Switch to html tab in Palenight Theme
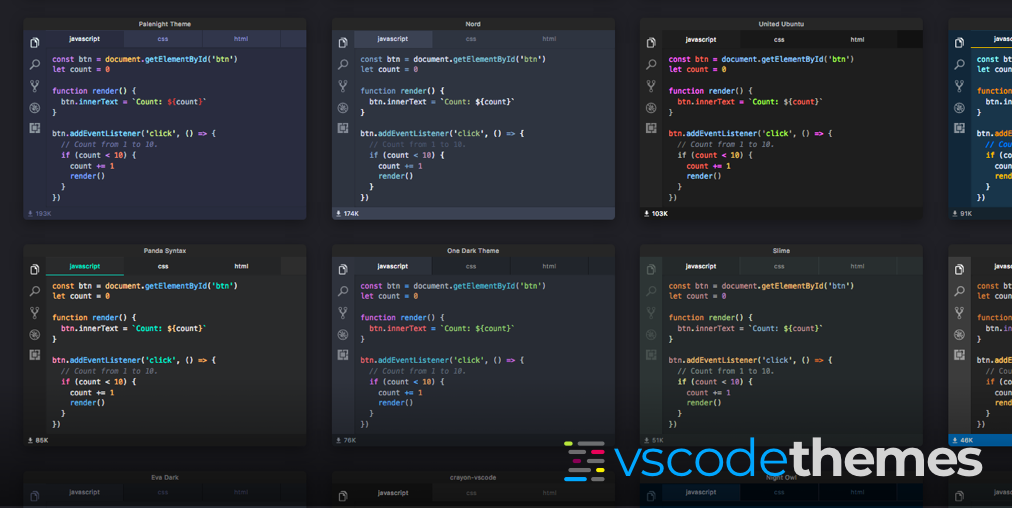The width and height of the screenshot is (1012, 508). tap(241, 39)
